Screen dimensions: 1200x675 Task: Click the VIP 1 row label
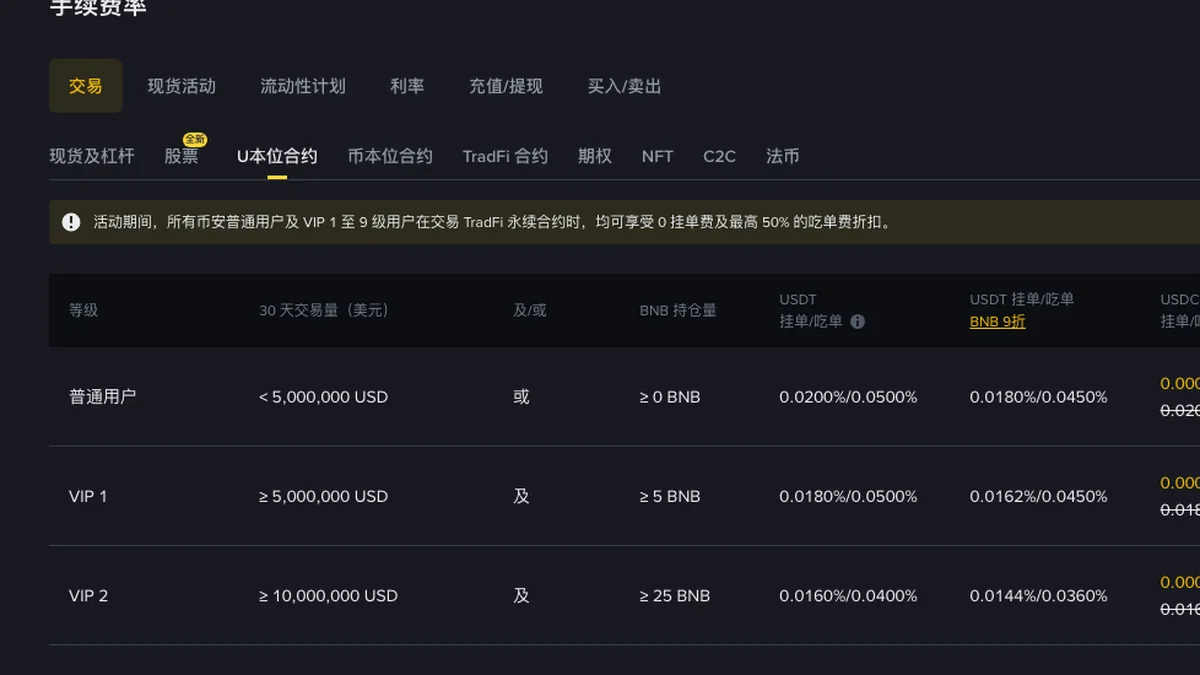[x=88, y=496]
